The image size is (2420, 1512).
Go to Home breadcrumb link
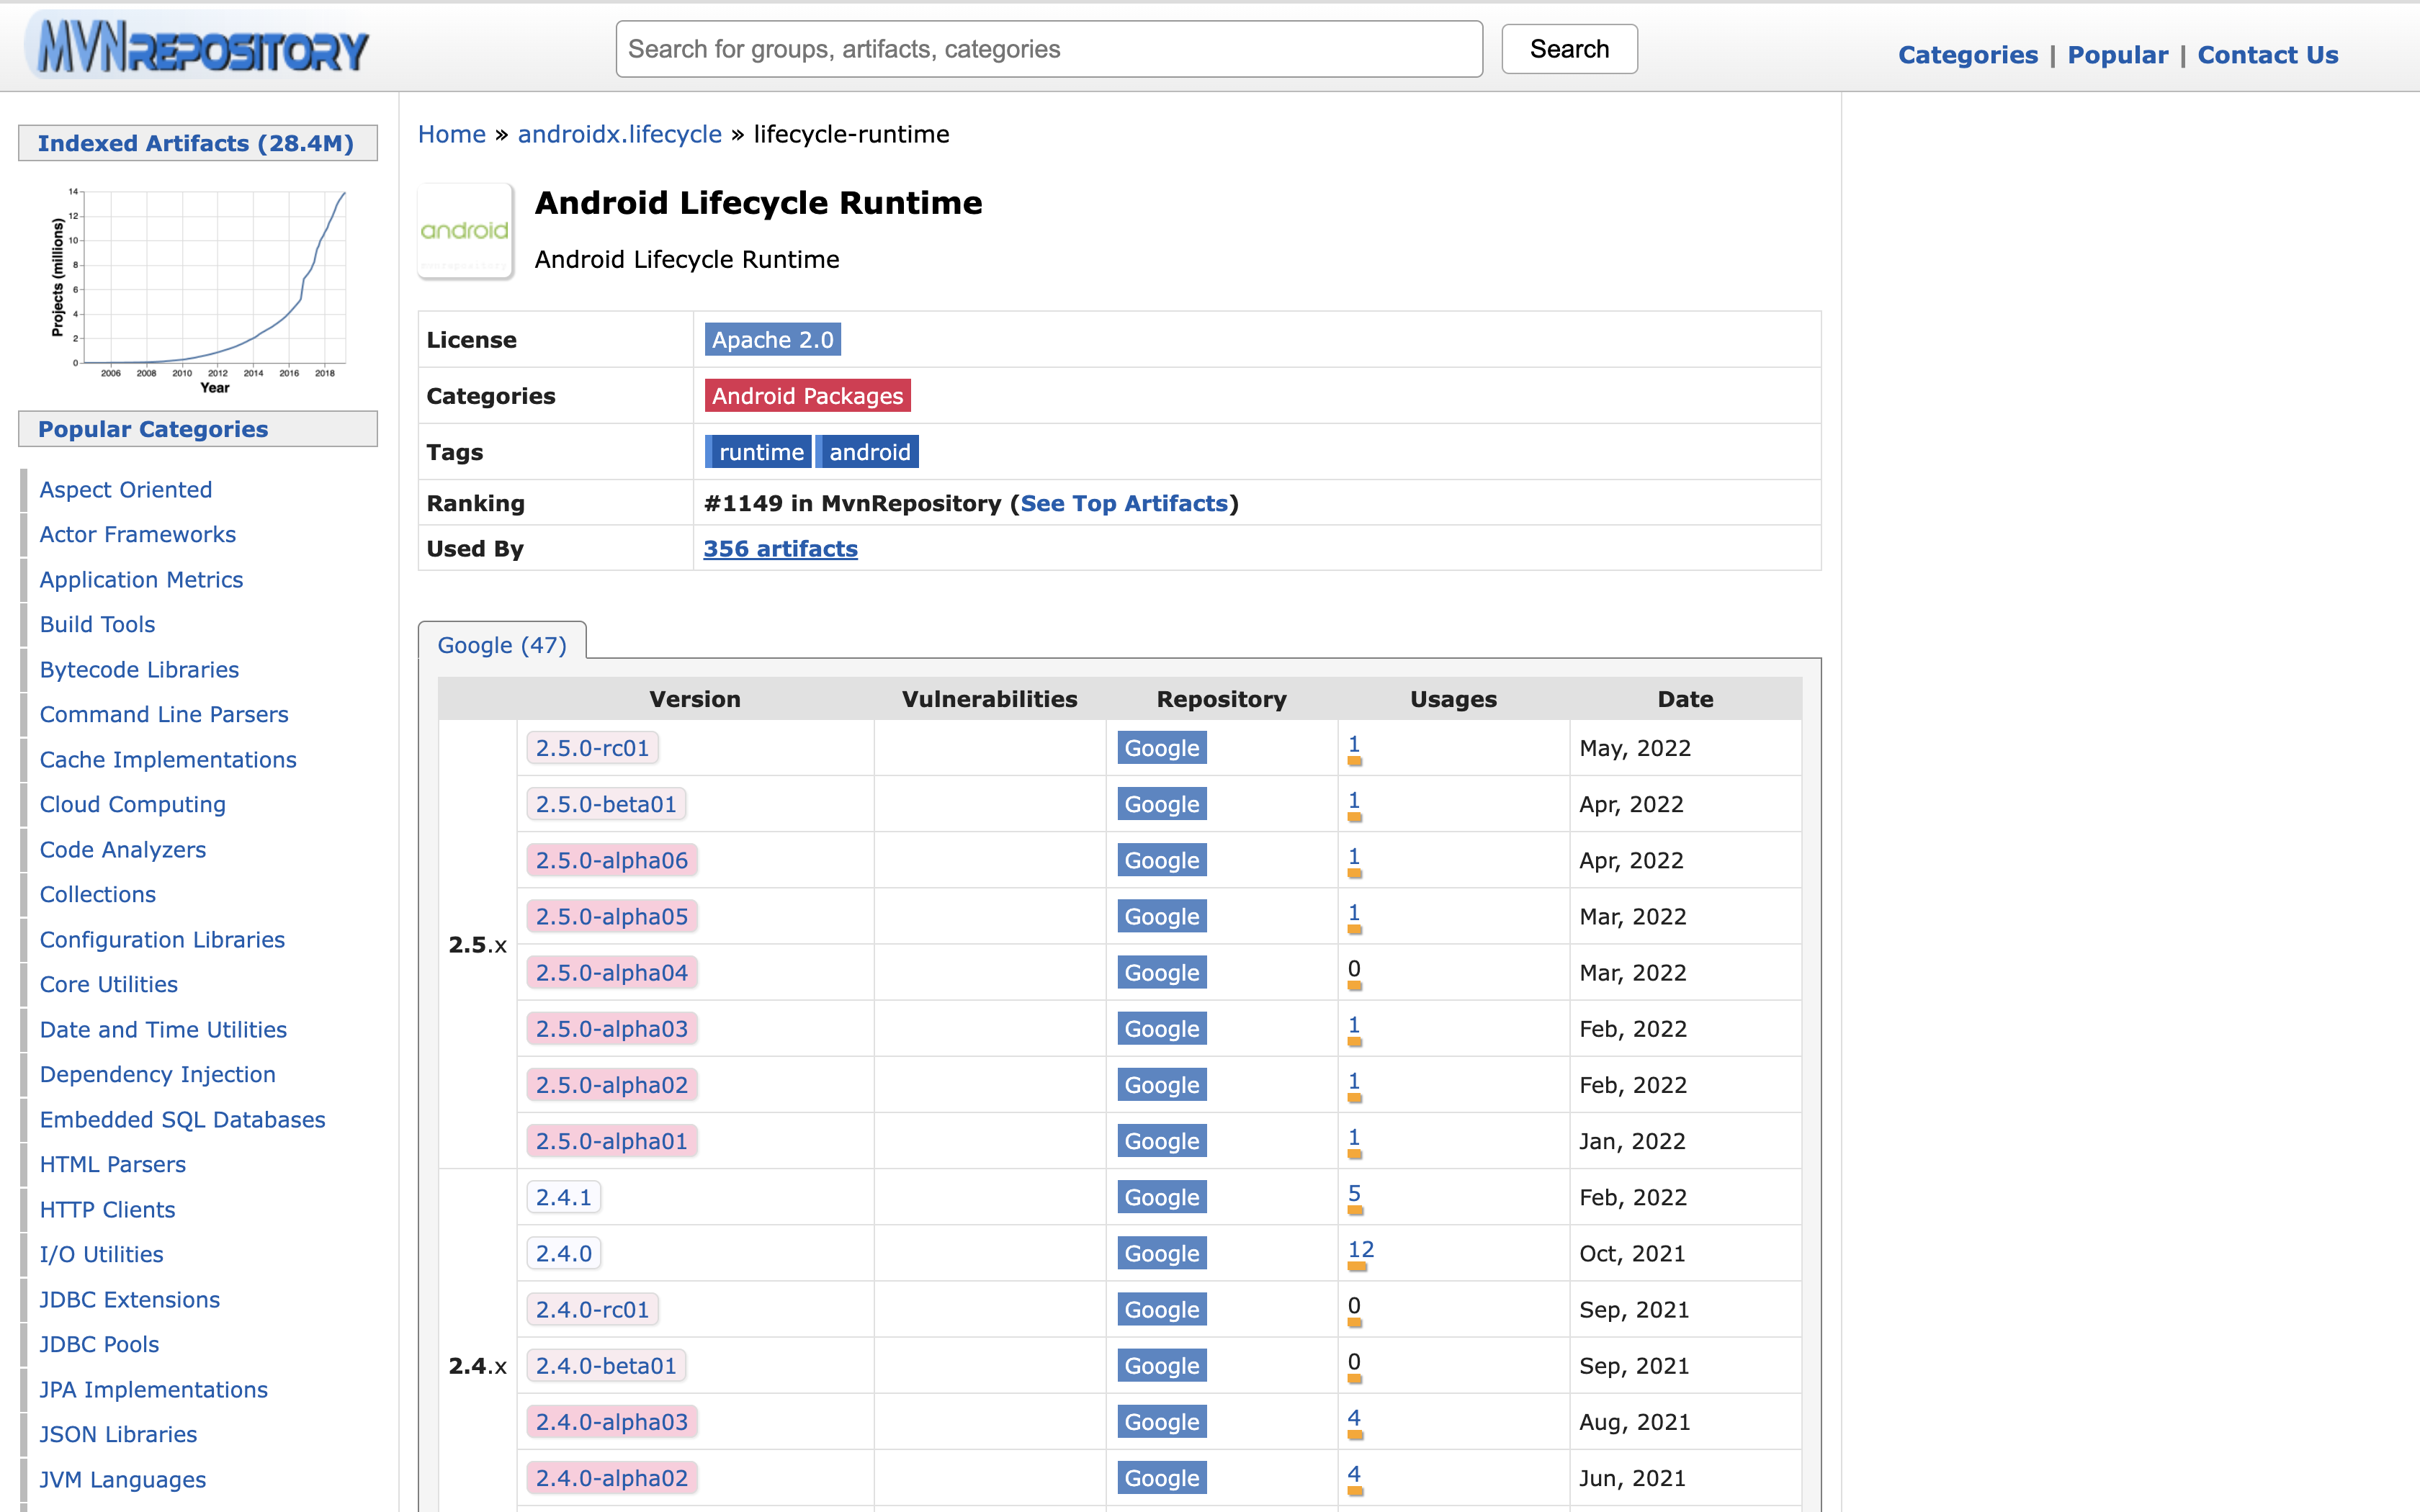452,134
